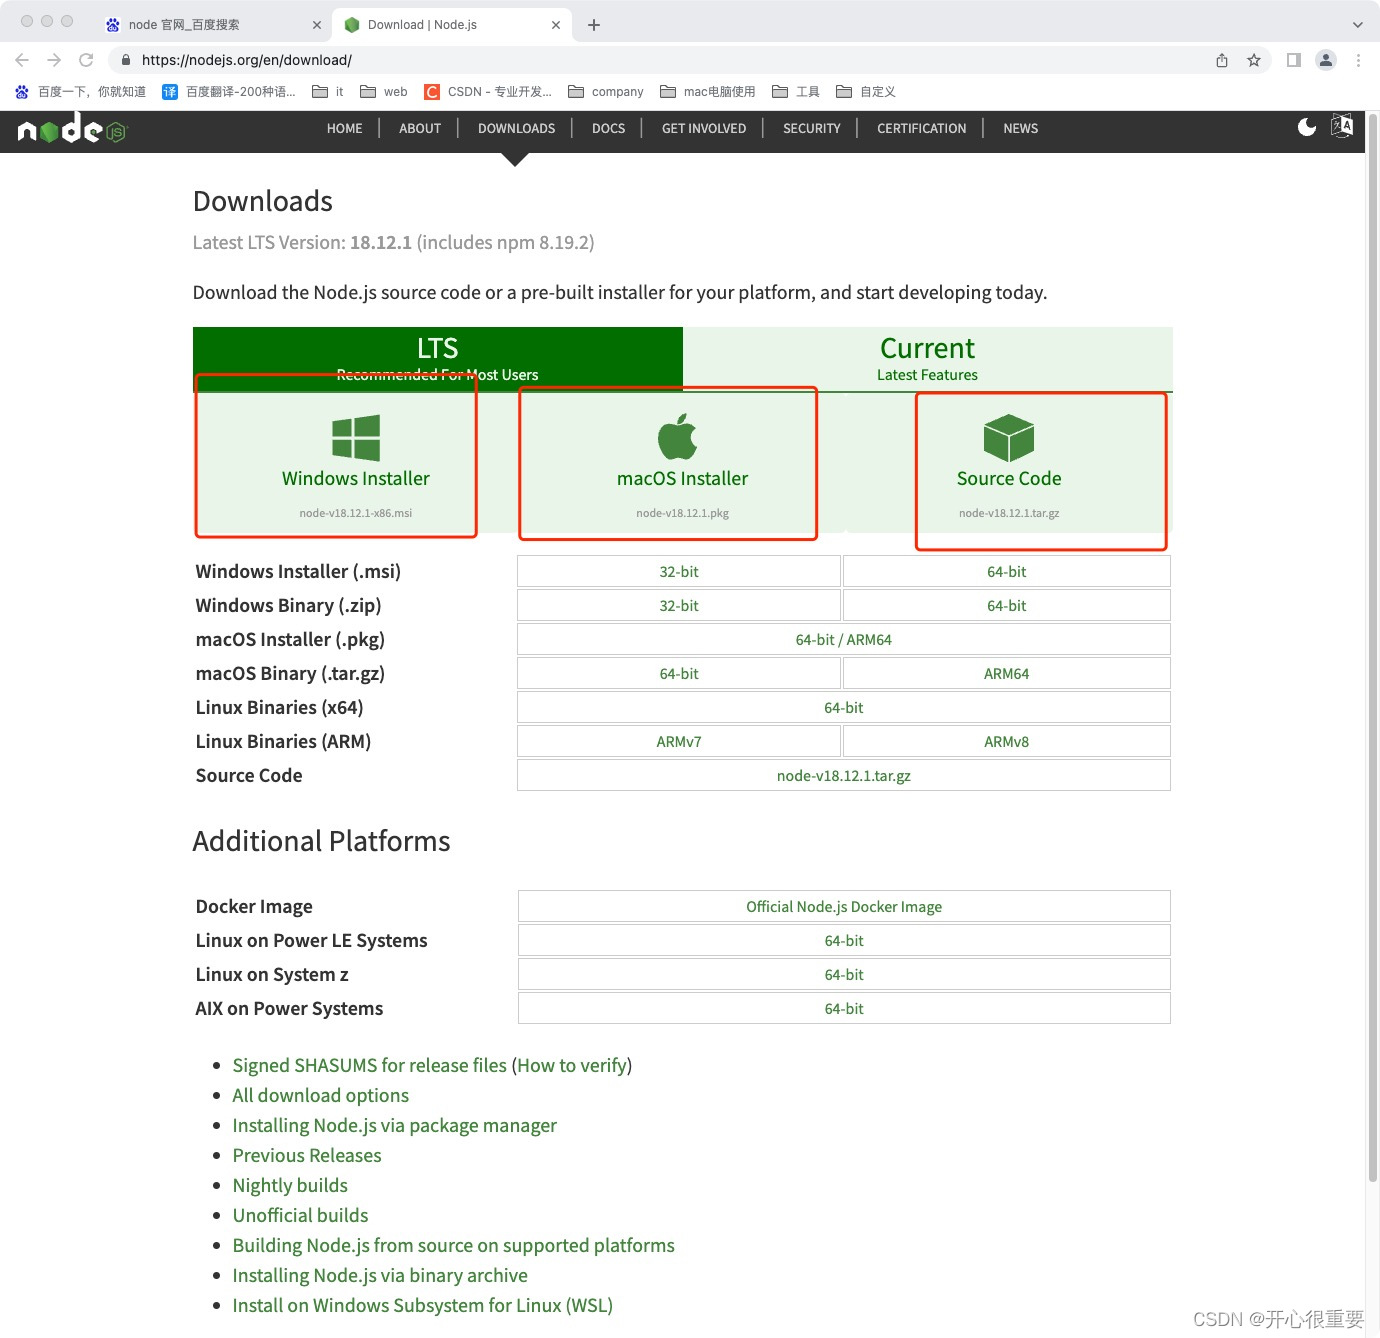Download macOS Binary (.tar.gz) 64-bit
The width and height of the screenshot is (1380, 1338).
pos(679,674)
